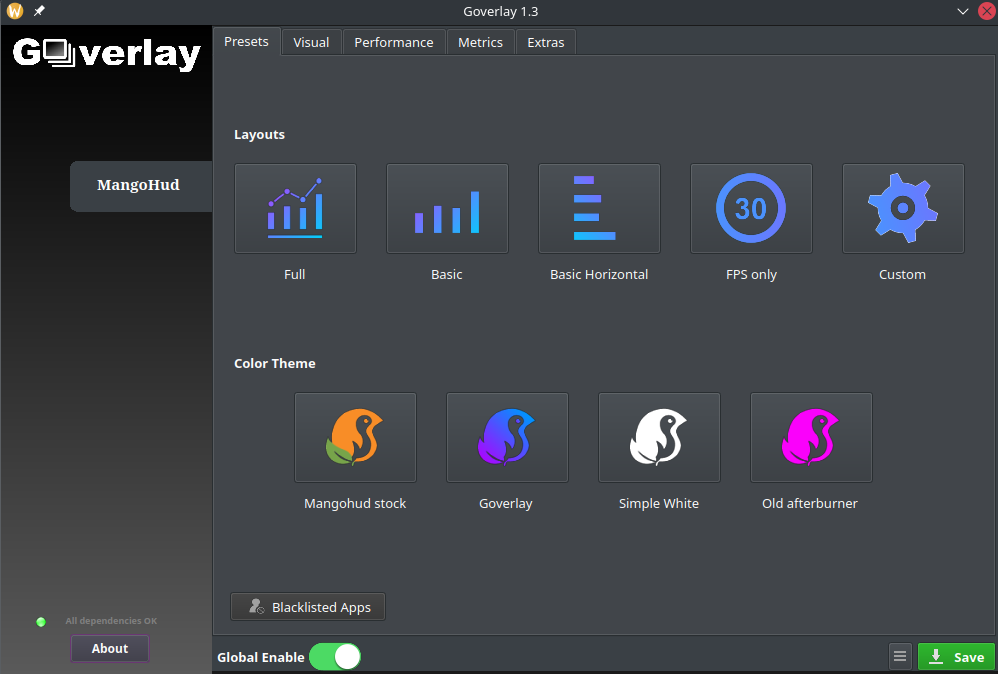Choose the Basic Horizontal layout icon
The image size is (998, 674).
coord(600,209)
